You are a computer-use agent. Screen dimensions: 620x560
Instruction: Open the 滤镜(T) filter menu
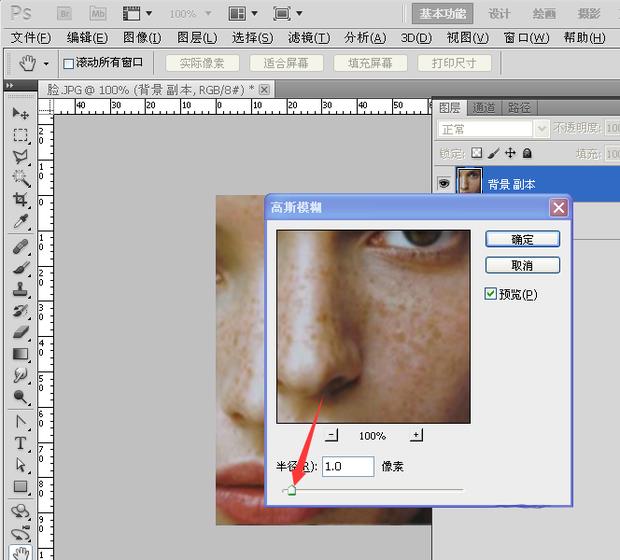tap(308, 38)
